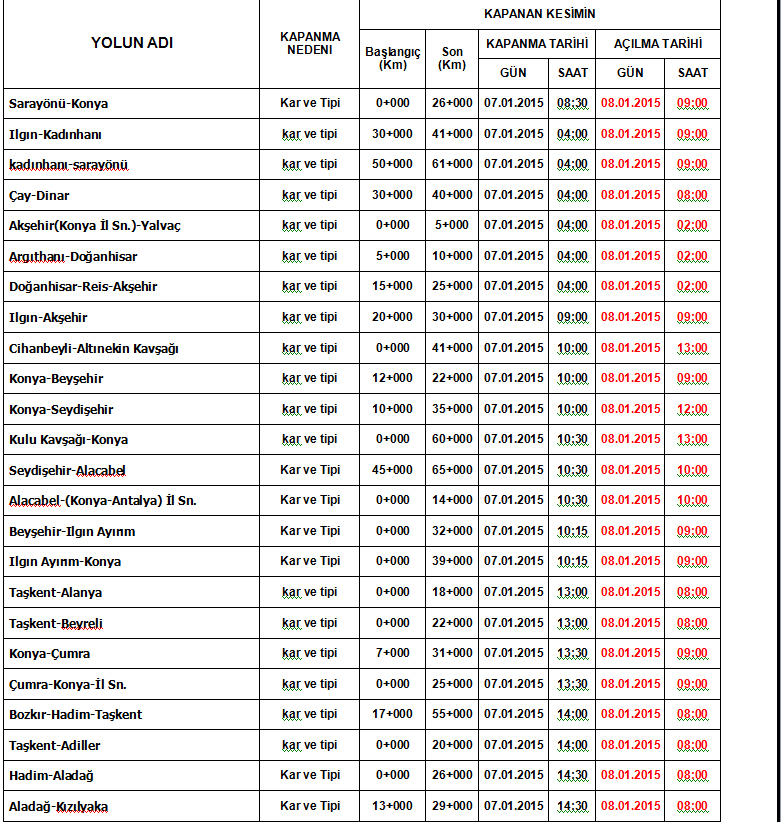Select the Çay-Dinar road name cell
Viewport: 781px width, 822px height.
click(39, 195)
